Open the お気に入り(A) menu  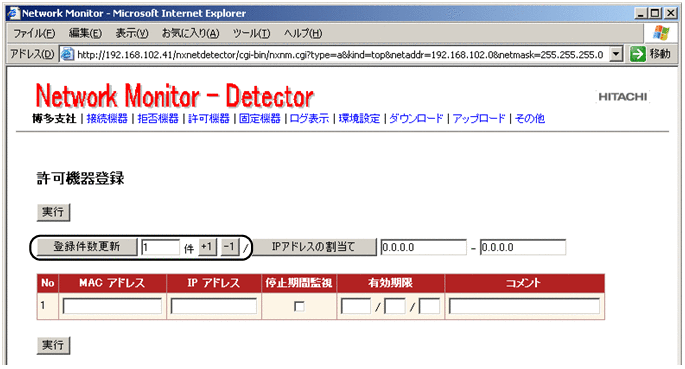(x=190, y=33)
